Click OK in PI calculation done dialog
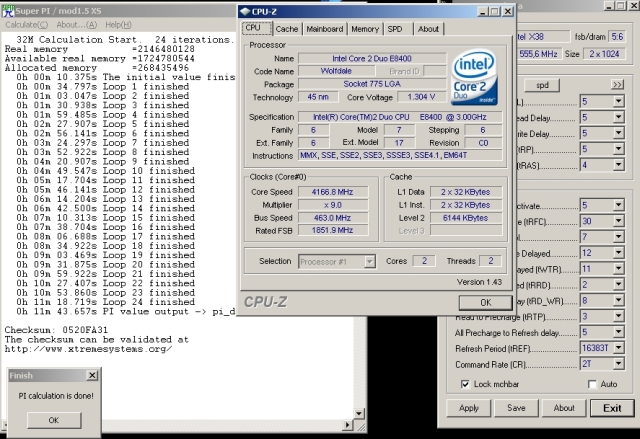This screenshot has height=439, width=640. click(54, 420)
